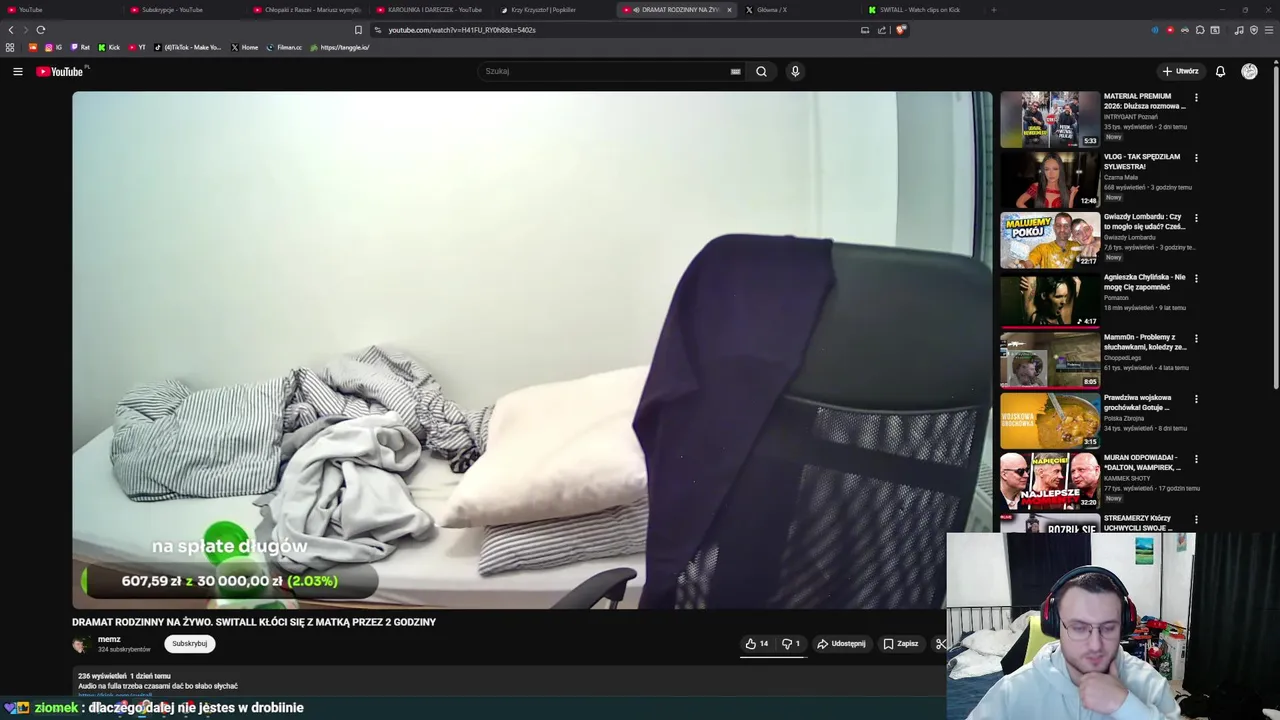1280x720 pixels.
Task: Switch to SWITALL Watch clips on Kick tab
Action: click(x=920, y=10)
